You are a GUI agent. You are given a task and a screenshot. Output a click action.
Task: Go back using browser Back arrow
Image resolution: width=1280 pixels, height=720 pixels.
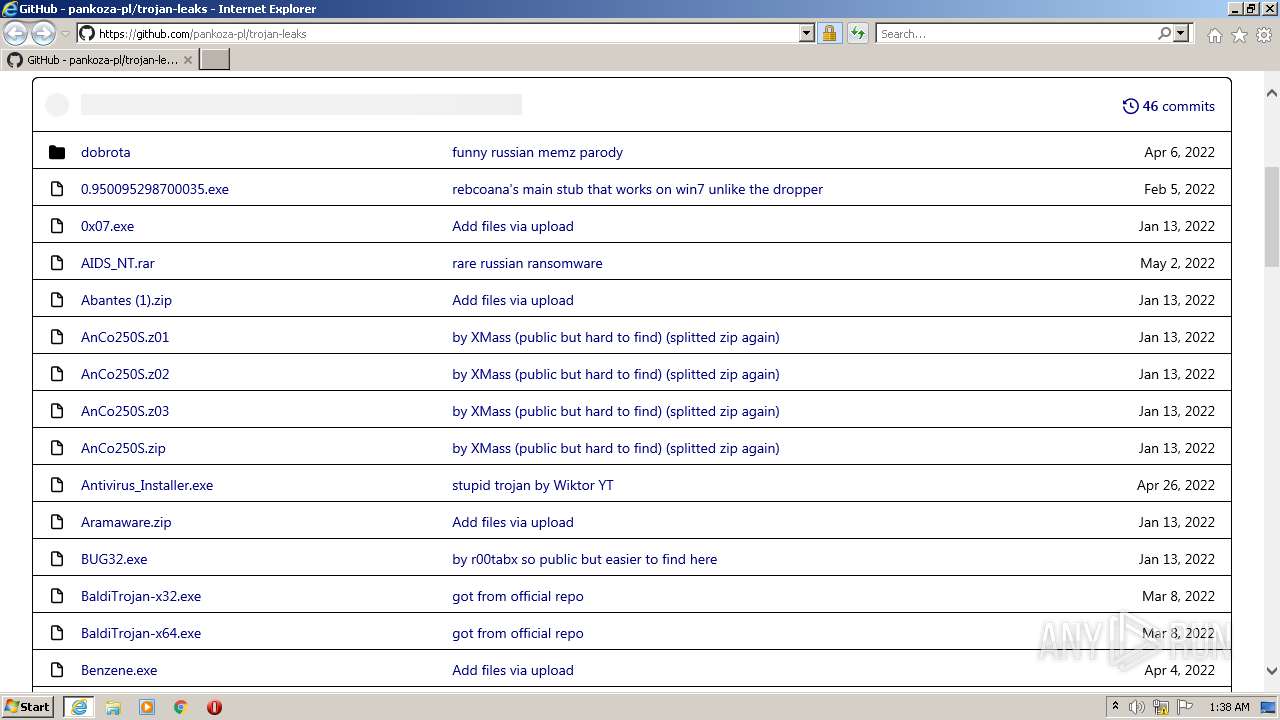15,33
